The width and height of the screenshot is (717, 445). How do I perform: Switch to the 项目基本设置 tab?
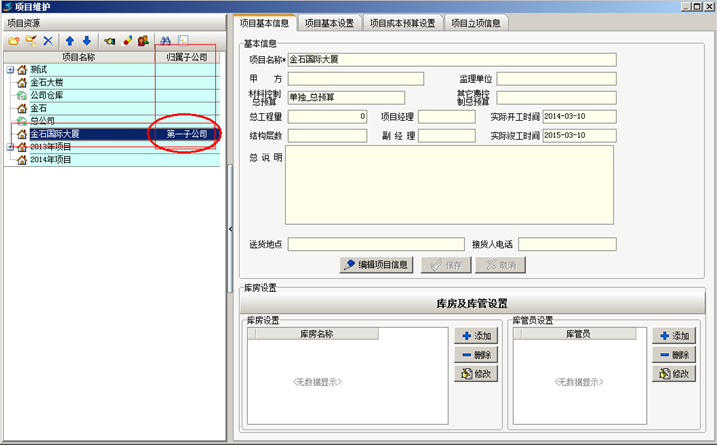329,22
